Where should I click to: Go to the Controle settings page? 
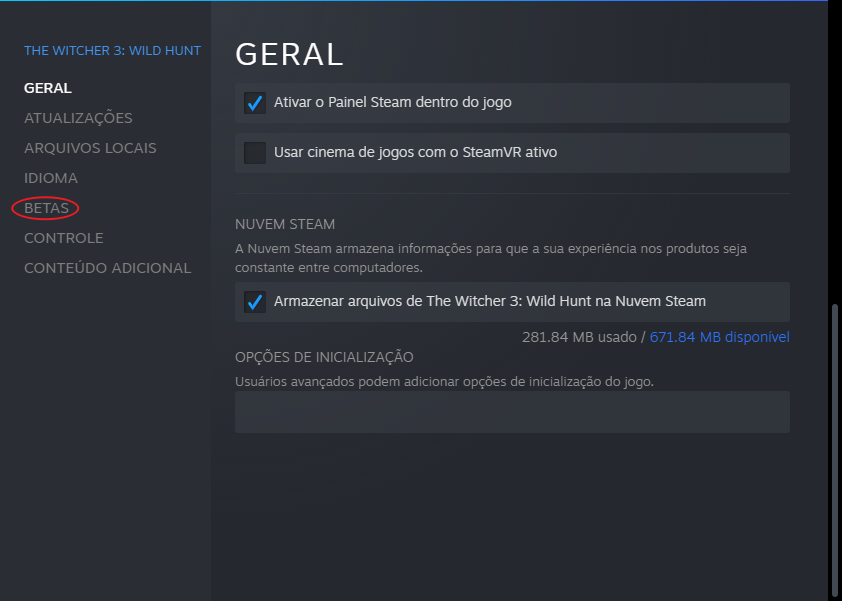pos(64,238)
